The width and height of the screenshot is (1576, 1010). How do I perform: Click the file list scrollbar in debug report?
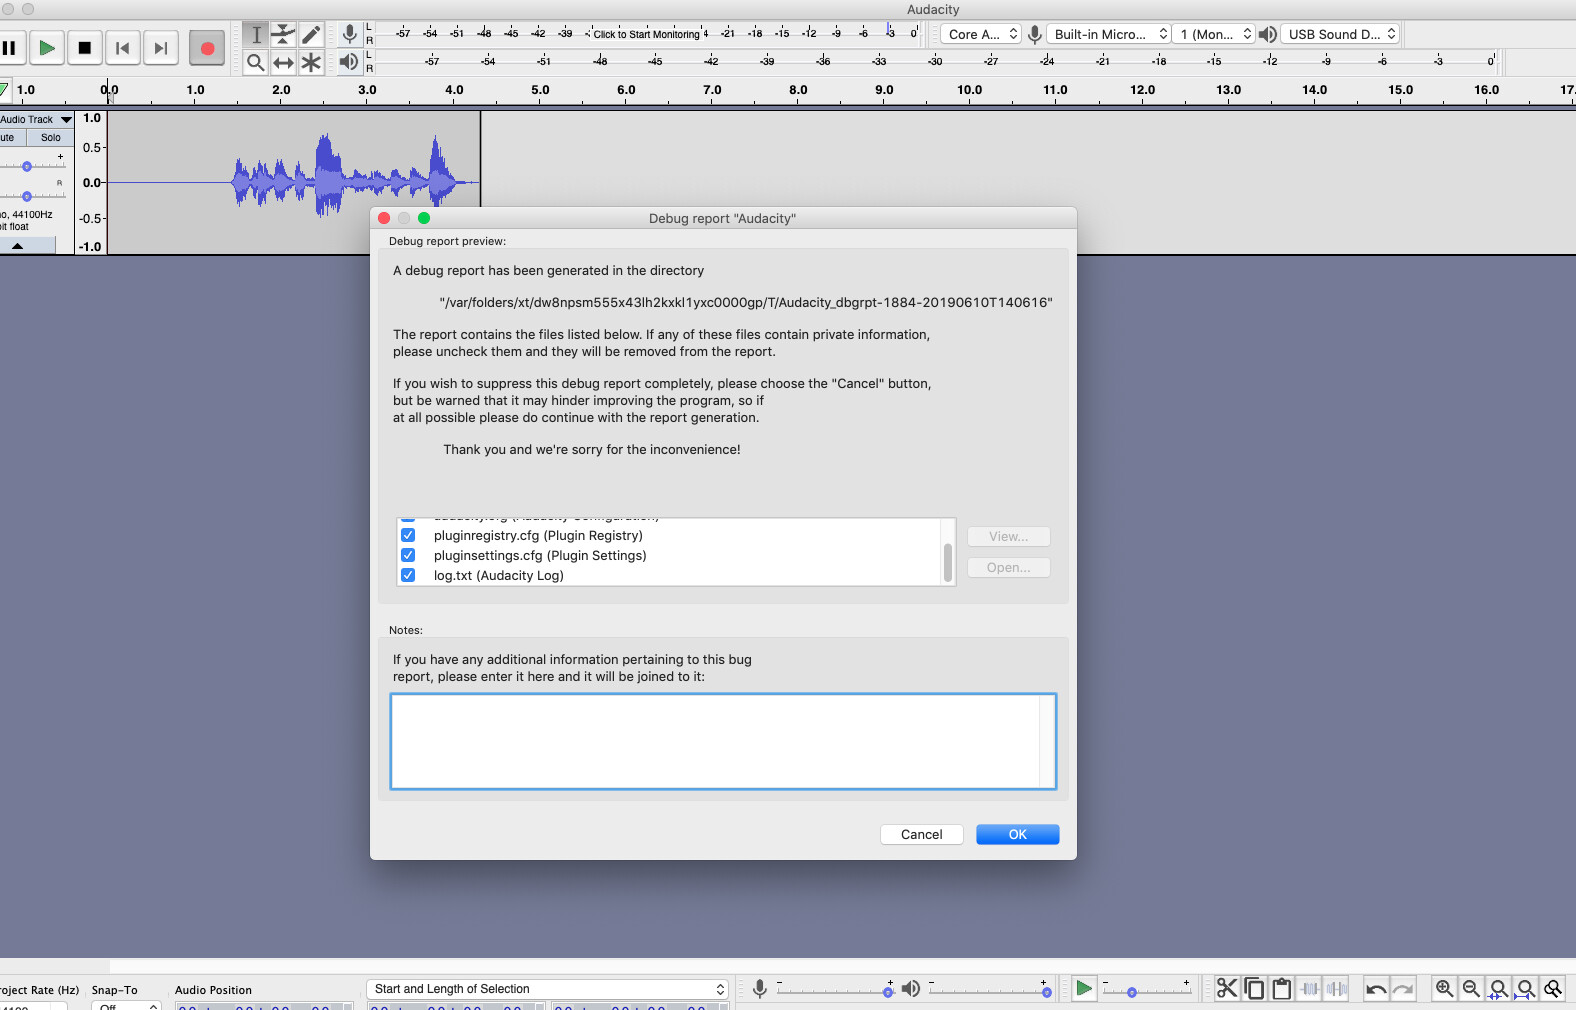point(948,562)
